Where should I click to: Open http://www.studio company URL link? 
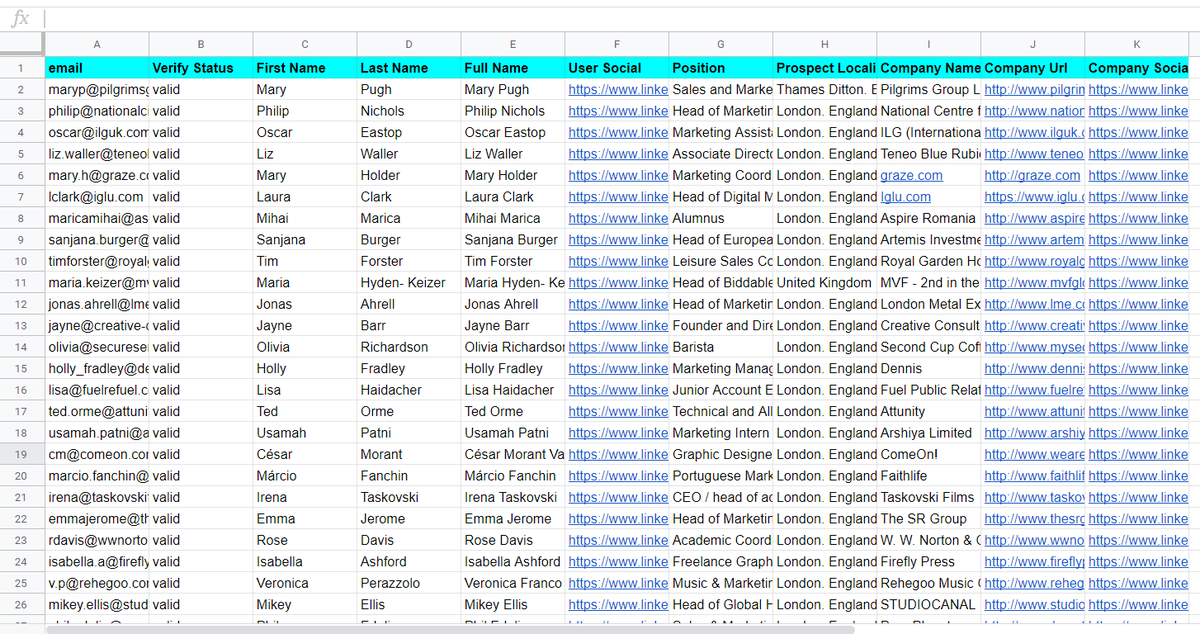pyautogui.click(x=1034, y=605)
